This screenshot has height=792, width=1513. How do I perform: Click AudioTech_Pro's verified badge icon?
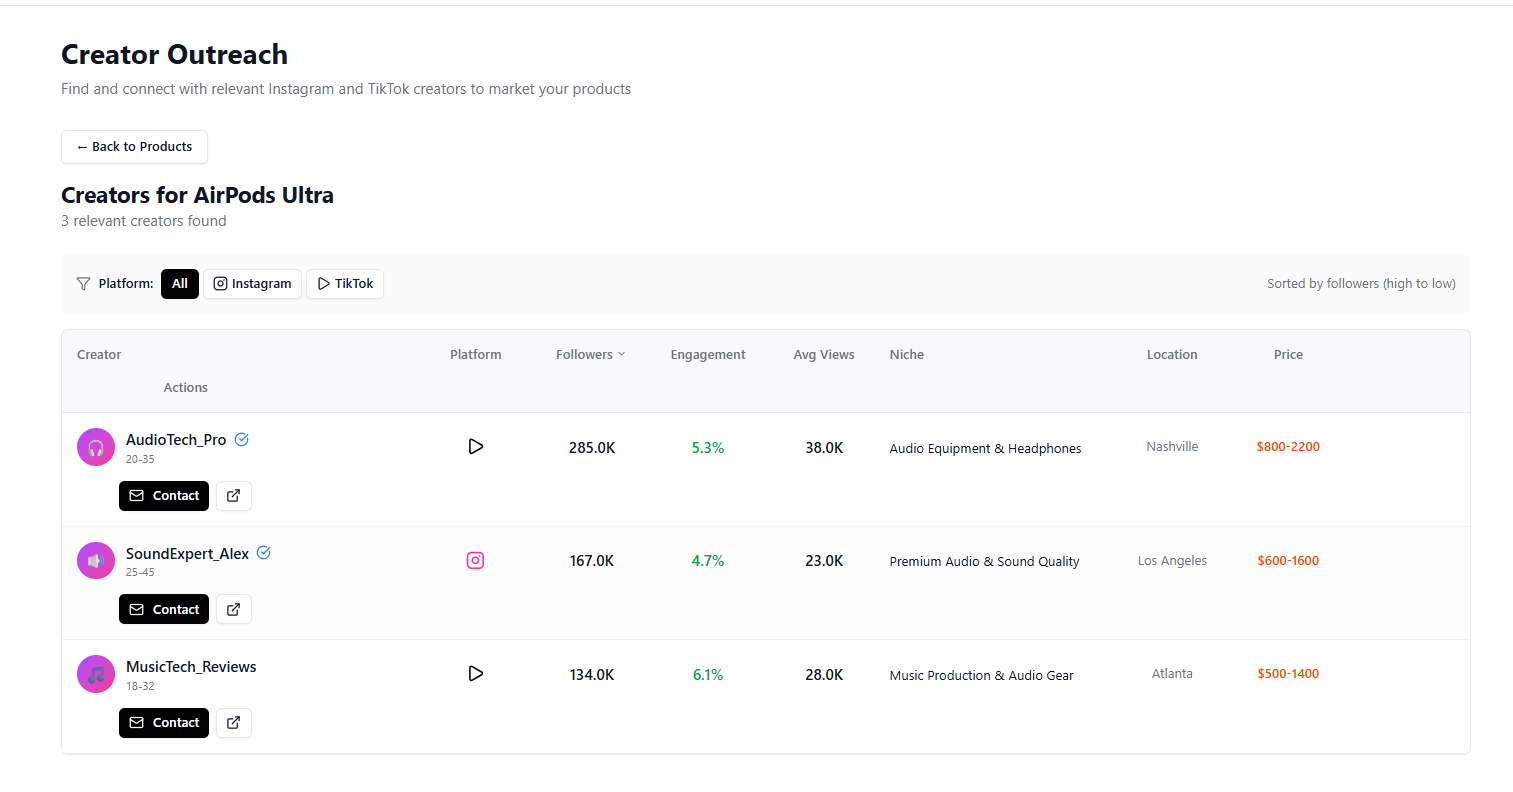coord(242,439)
